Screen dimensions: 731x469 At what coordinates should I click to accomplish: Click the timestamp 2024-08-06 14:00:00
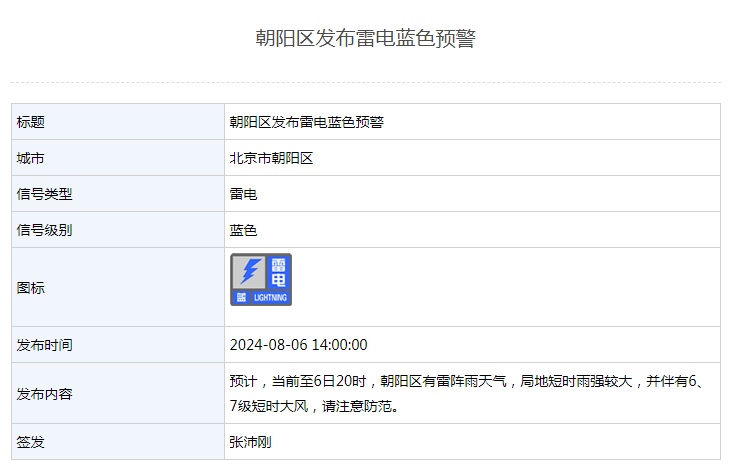pos(299,345)
